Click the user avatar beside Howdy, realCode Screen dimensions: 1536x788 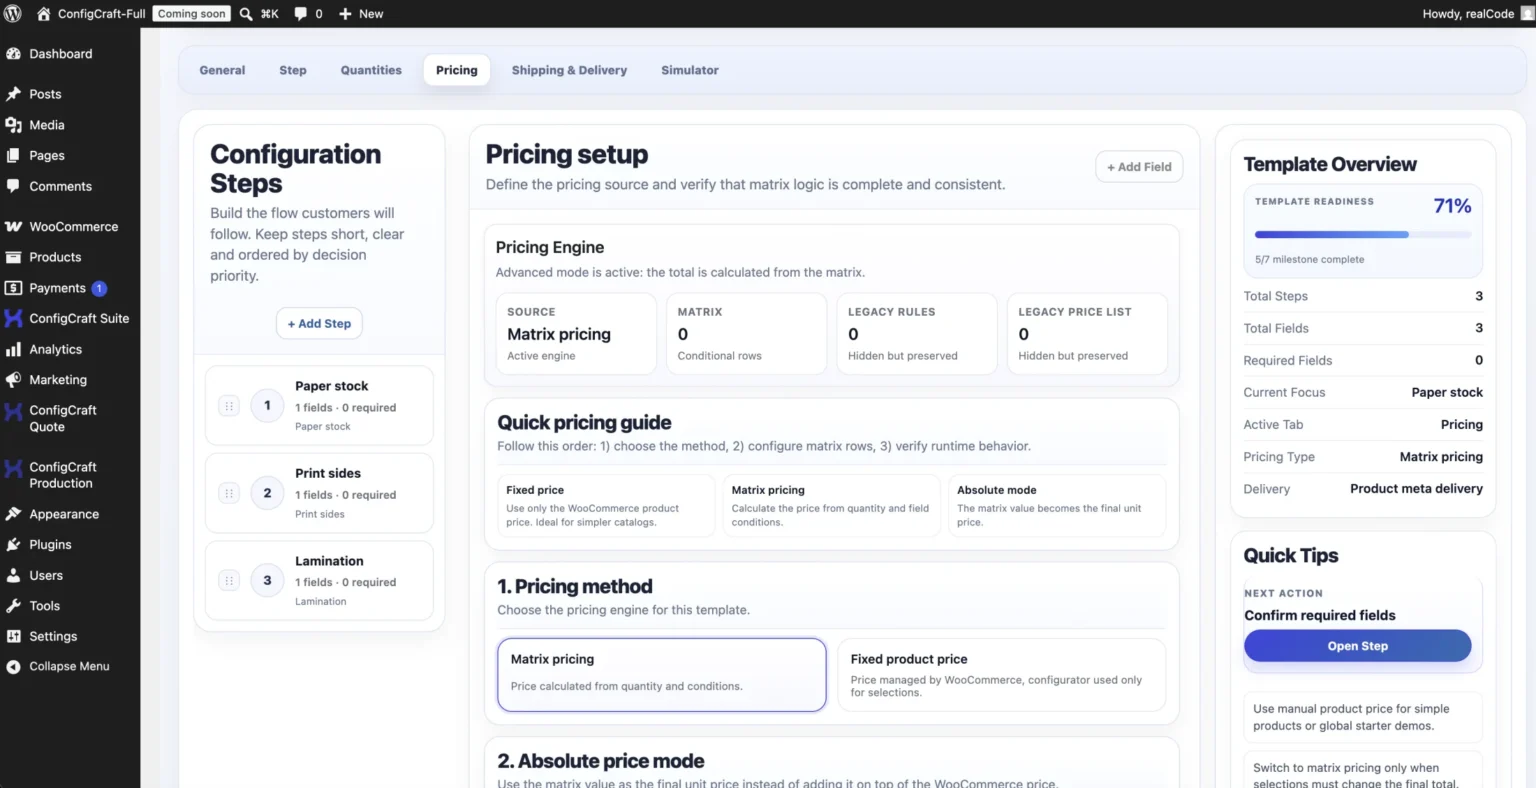1527,14
